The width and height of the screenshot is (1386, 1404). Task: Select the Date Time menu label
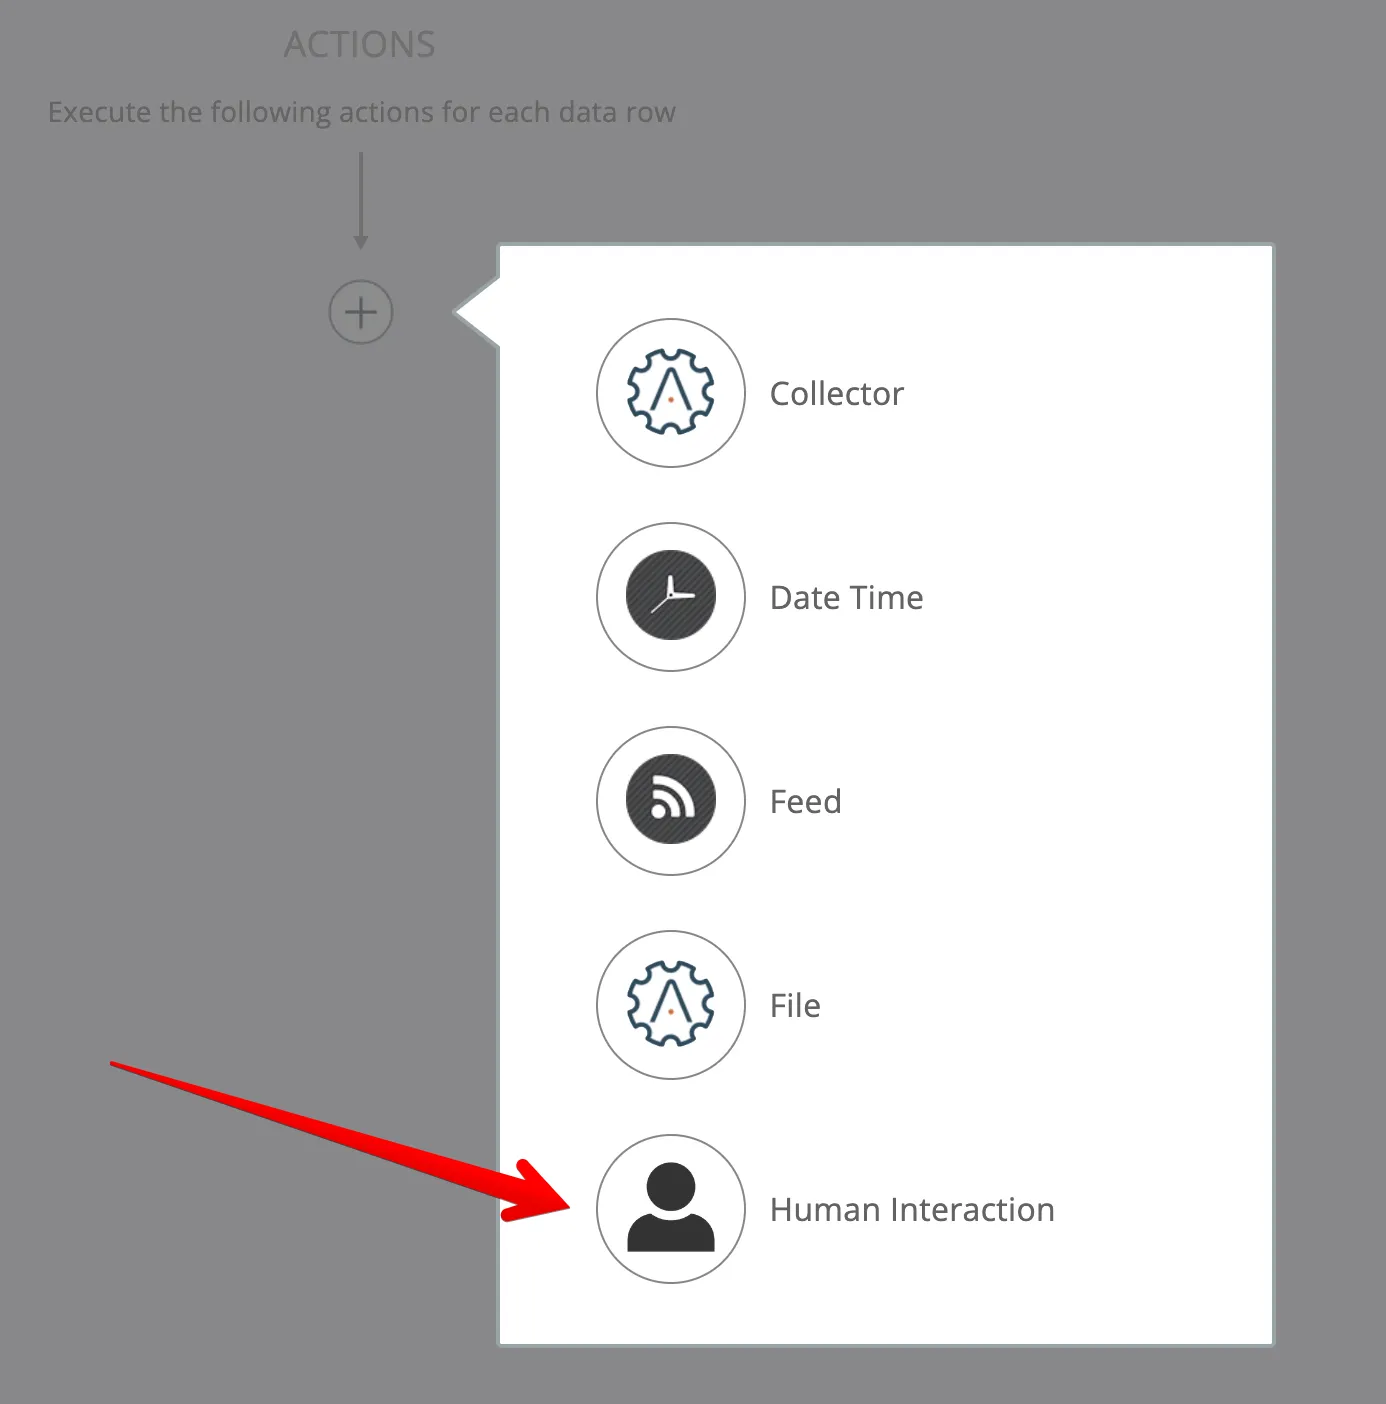[x=846, y=597]
